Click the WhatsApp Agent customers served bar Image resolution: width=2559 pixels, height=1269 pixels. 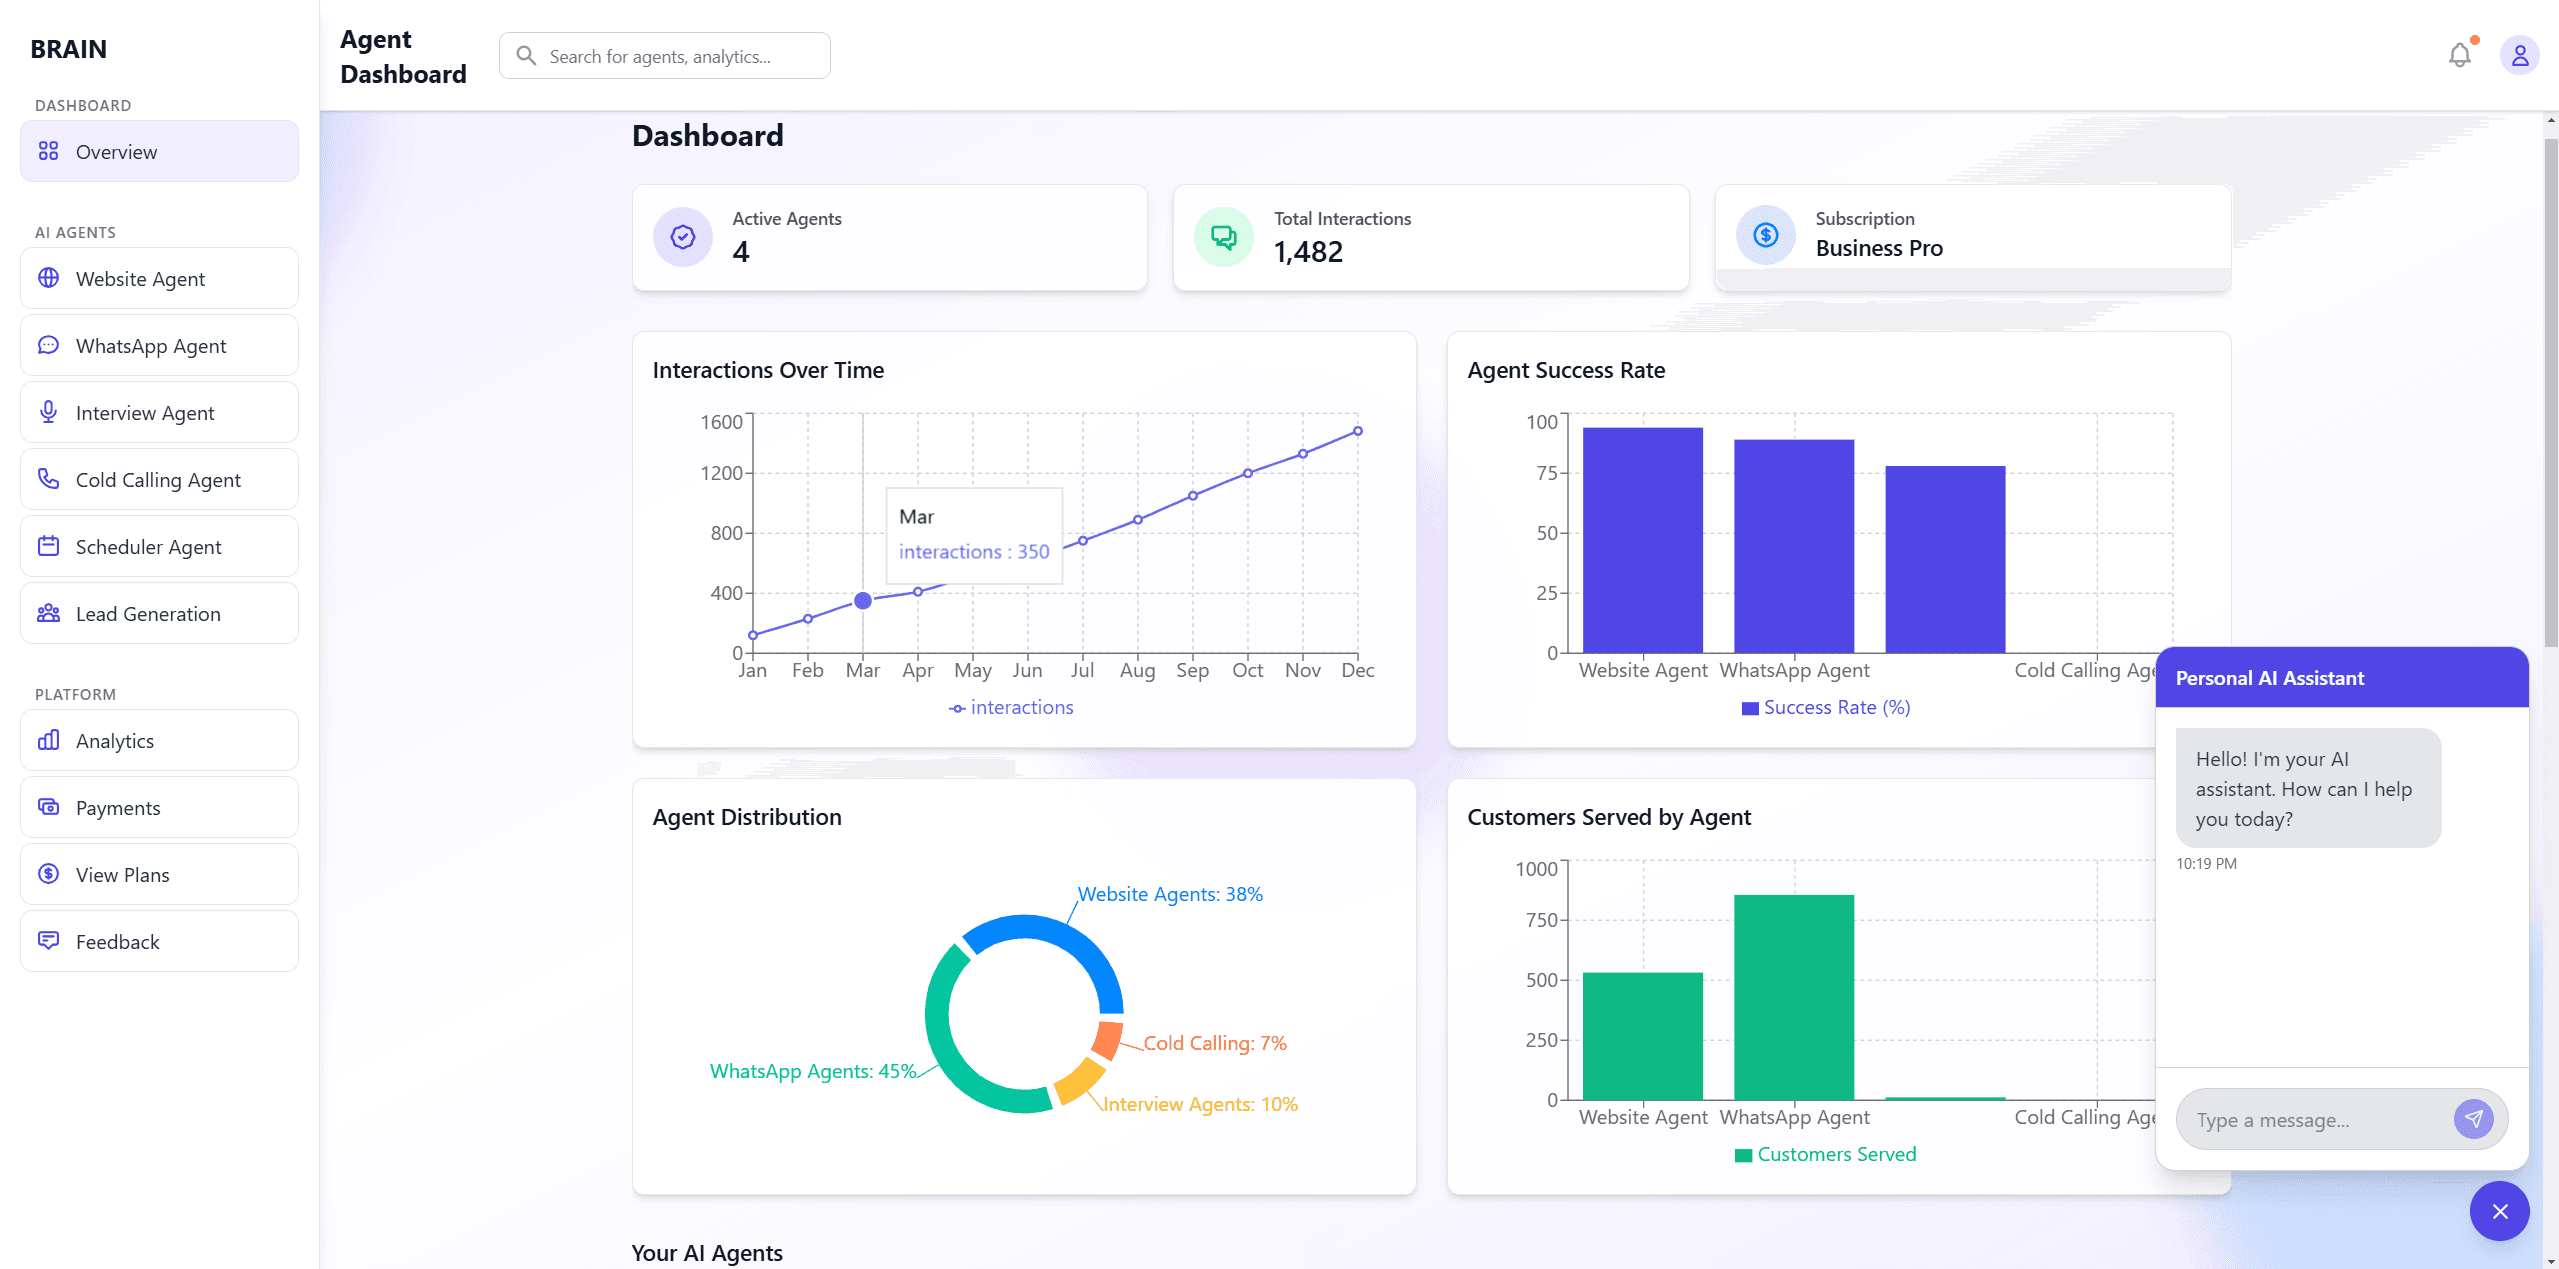tap(1793, 997)
